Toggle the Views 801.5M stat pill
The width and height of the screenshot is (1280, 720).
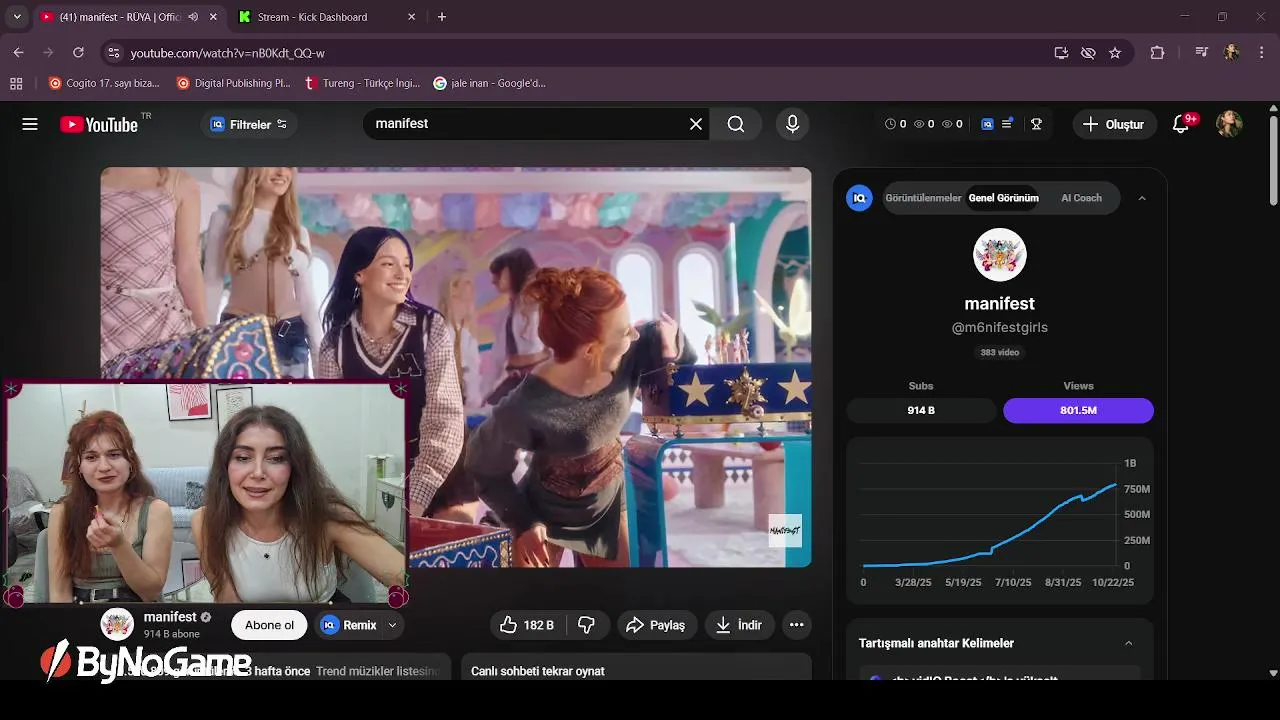pos(1078,410)
